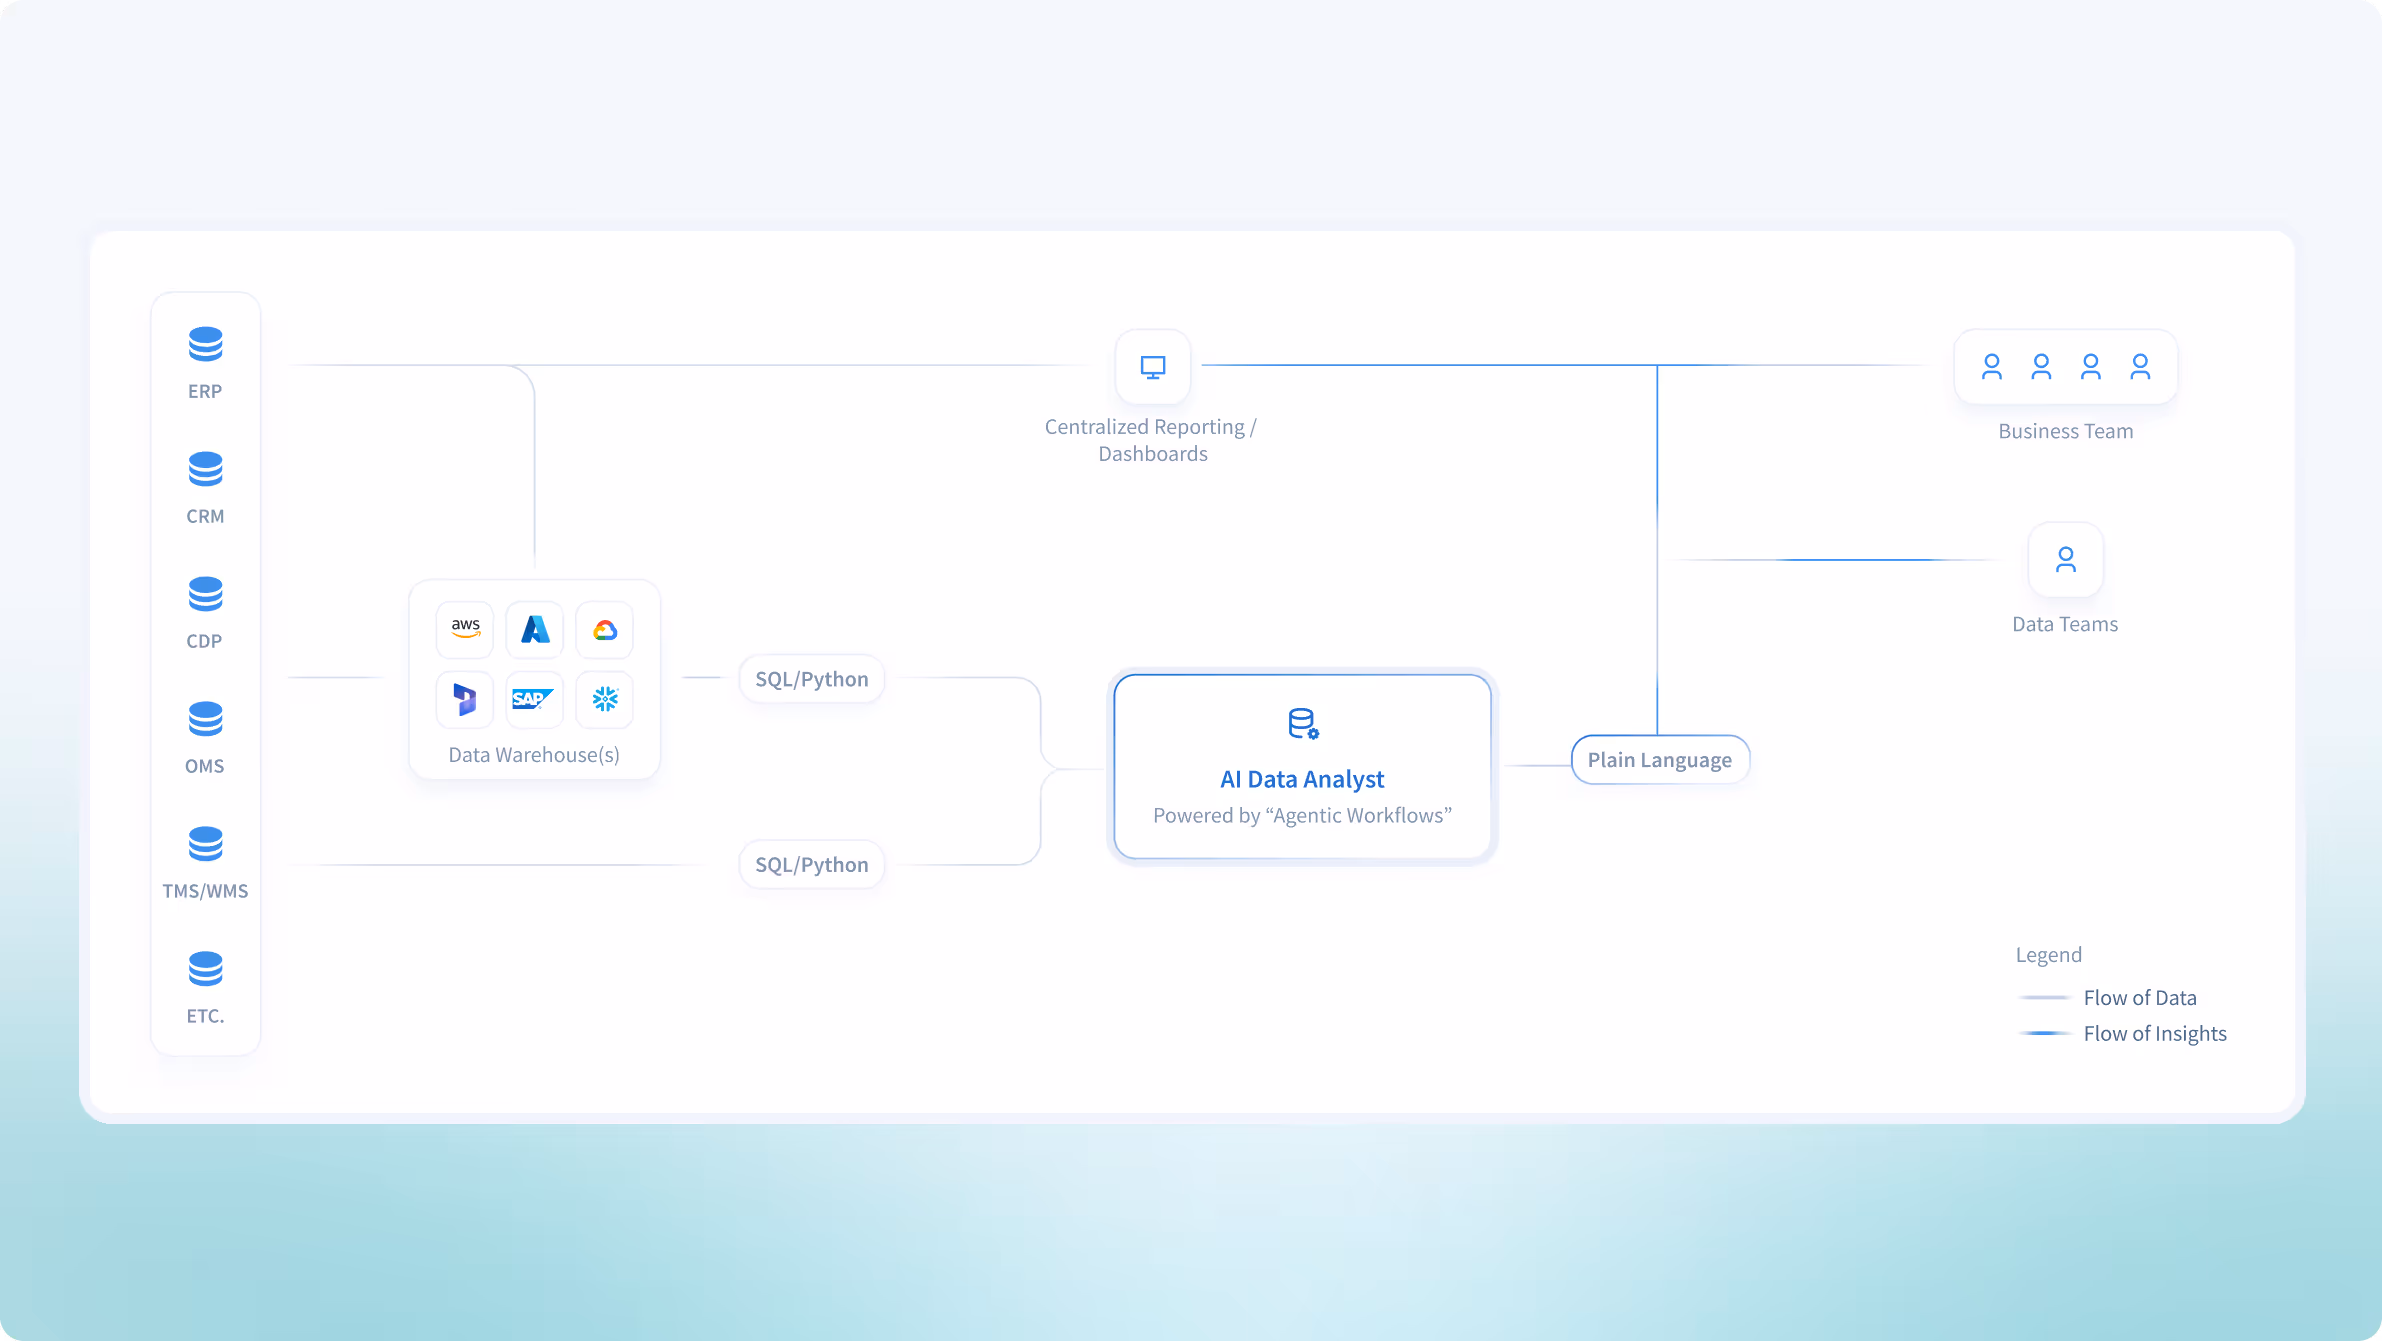The image size is (2382, 1341).
Task: Click the CDP database icon
Action: [205, 594]
